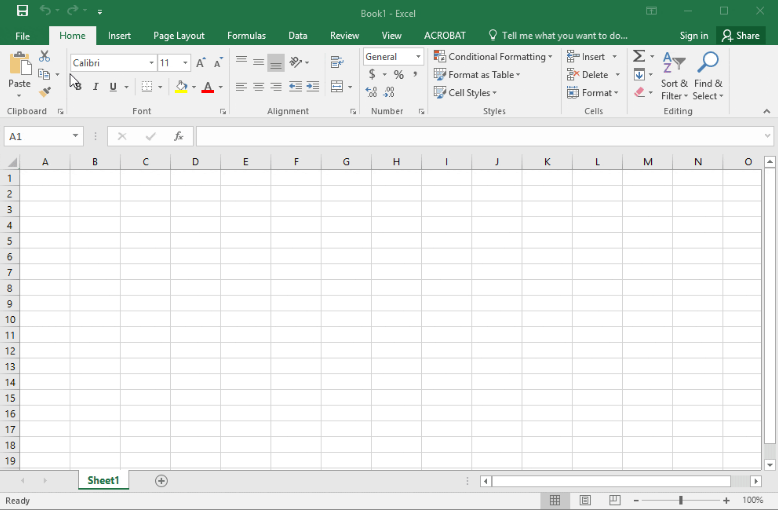This screenshot has height=510, width=778.
Task: Click the zoom slider handle
Action: point(681,500)
